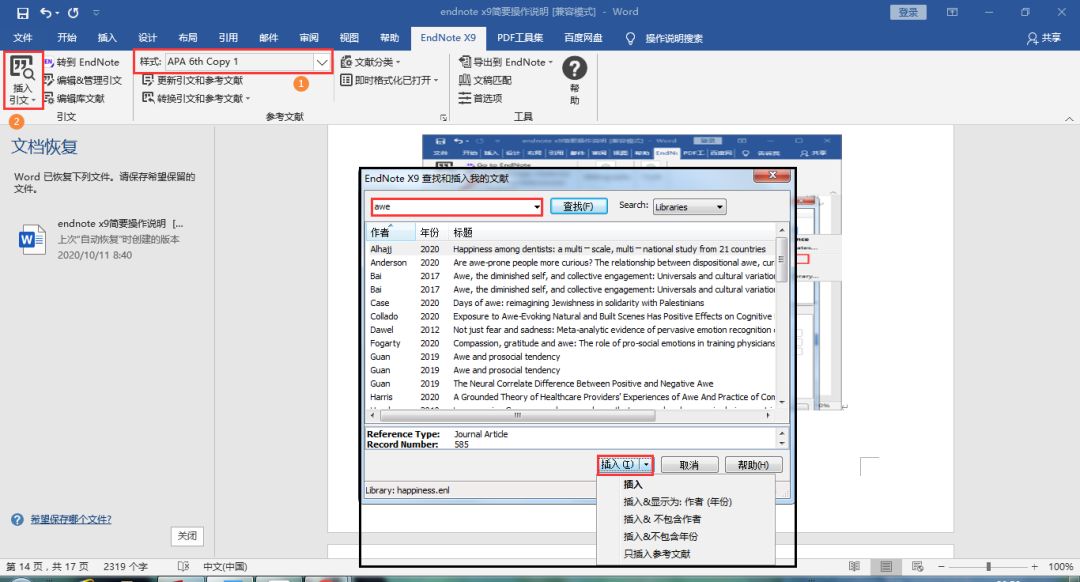Select the Anderson 2020 reference row
Image resolution: width=1080 pixels, height=582 pixels.
(570, 262)
